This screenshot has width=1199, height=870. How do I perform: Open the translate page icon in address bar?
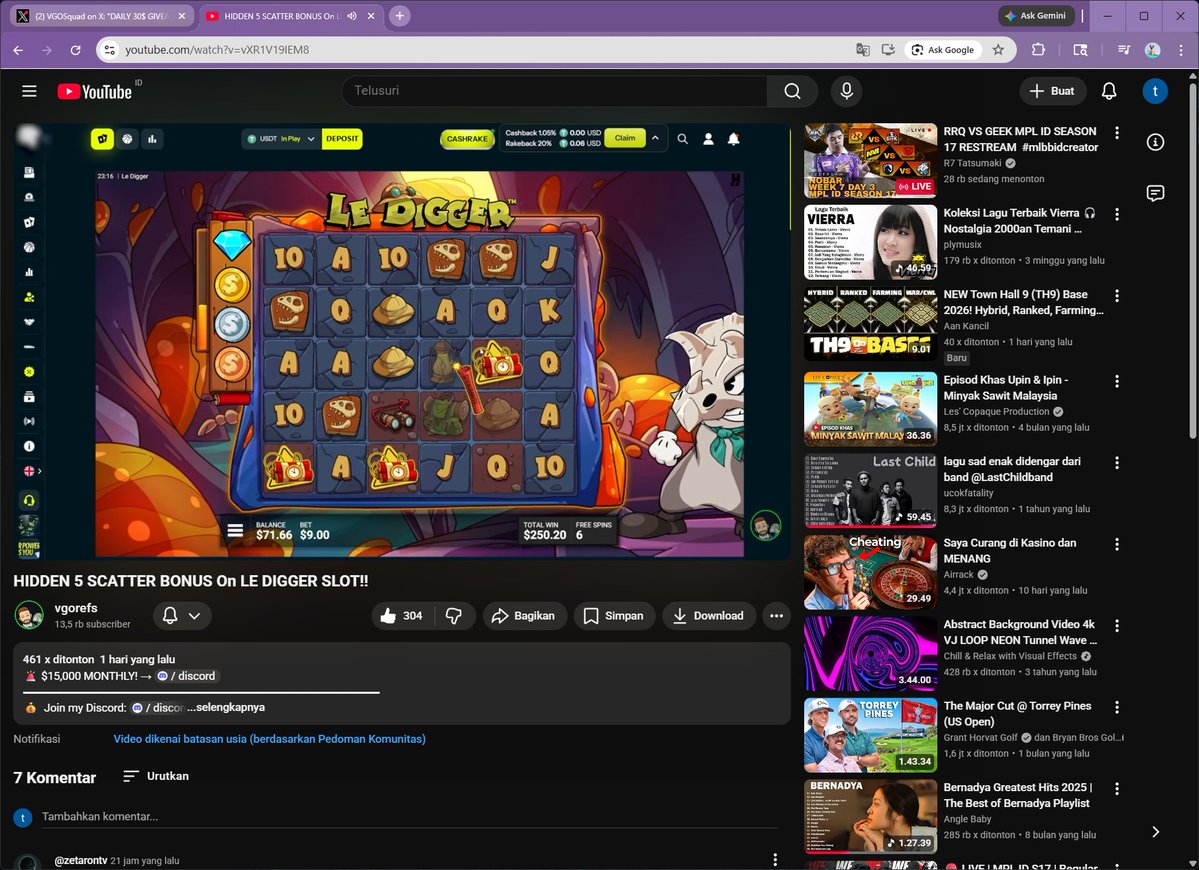pos(863,50)
